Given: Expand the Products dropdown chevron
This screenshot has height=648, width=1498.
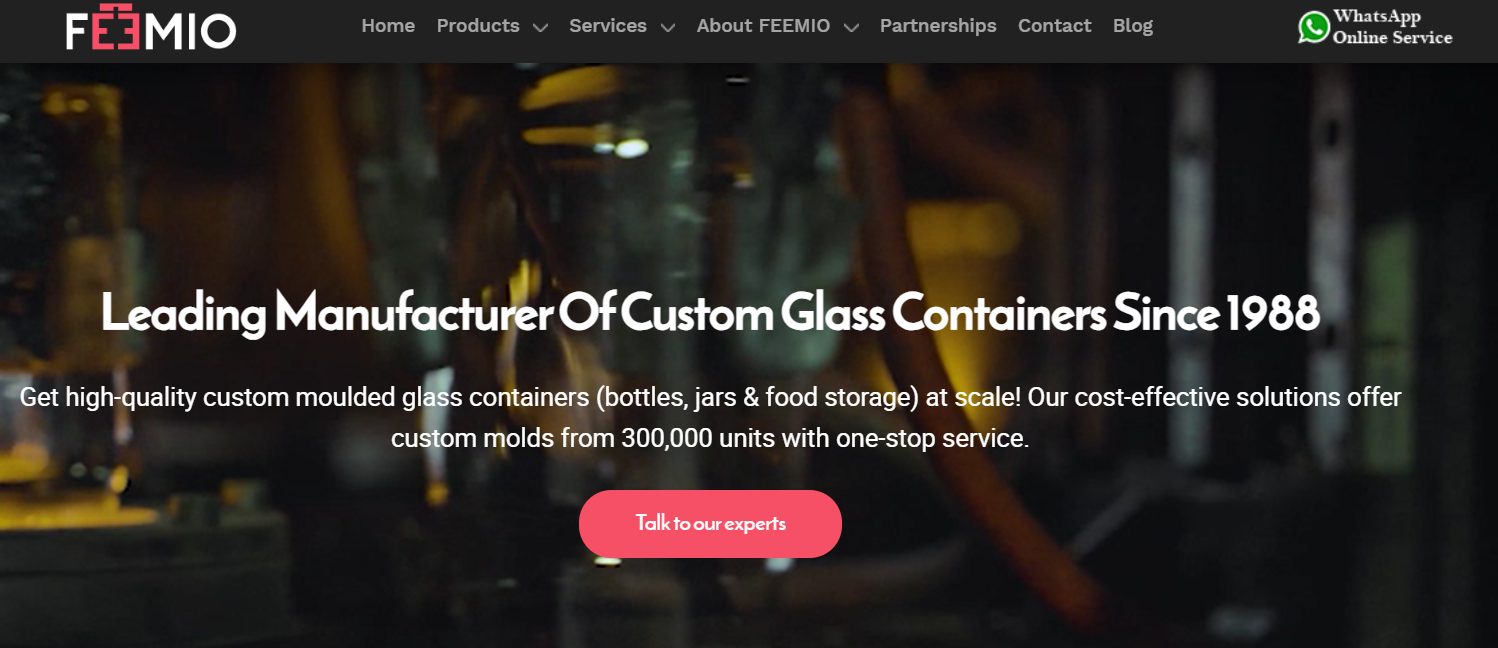Looking at the screenshot, I should point(540,28).
